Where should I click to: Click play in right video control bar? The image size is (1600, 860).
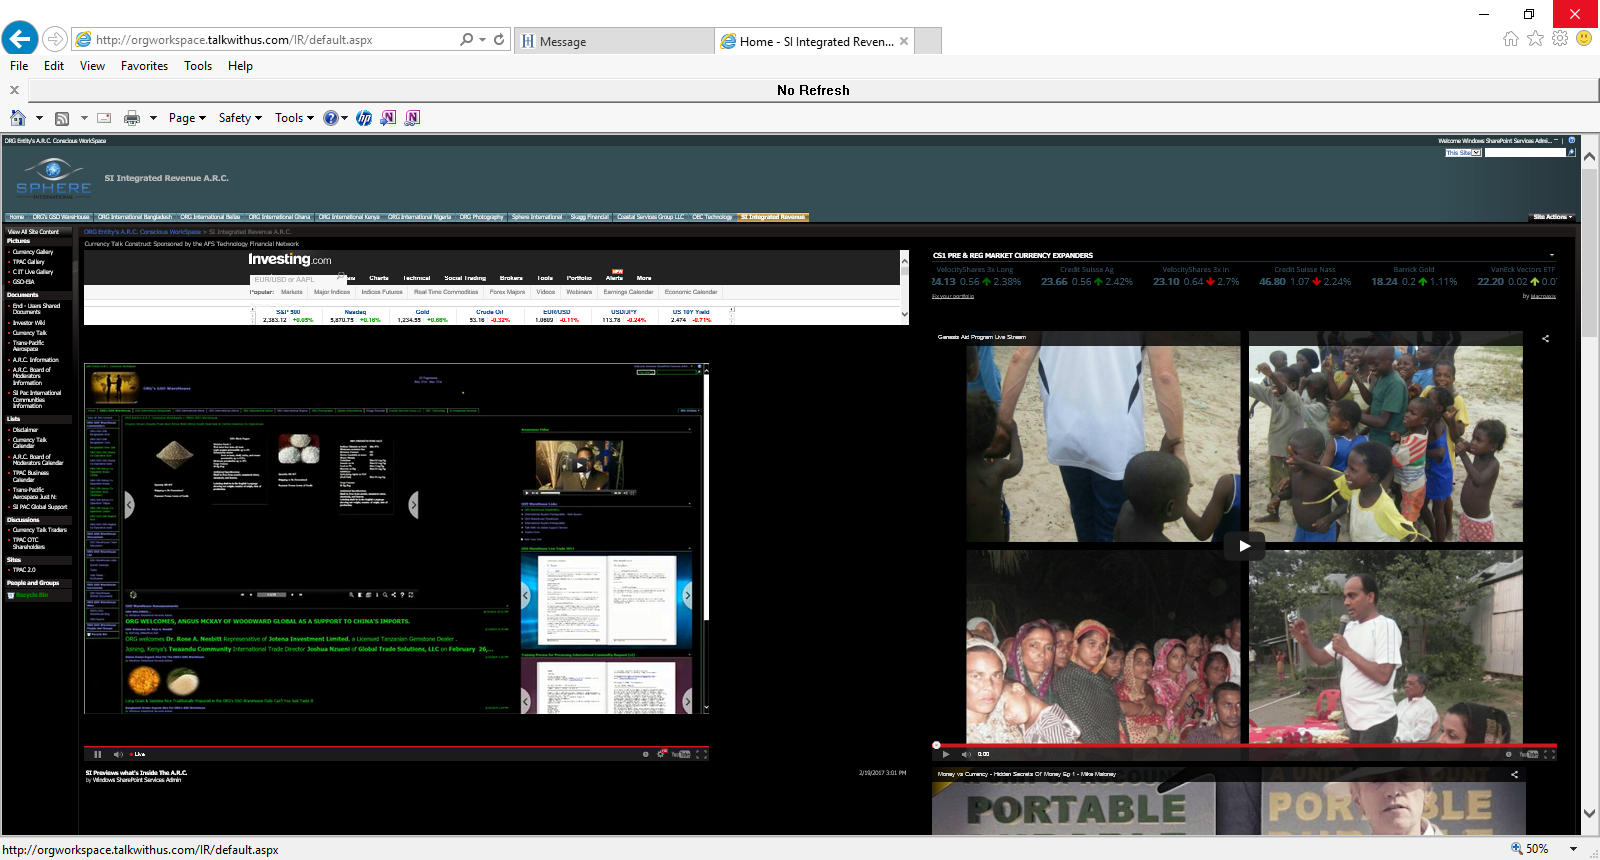tap(946, 754)
